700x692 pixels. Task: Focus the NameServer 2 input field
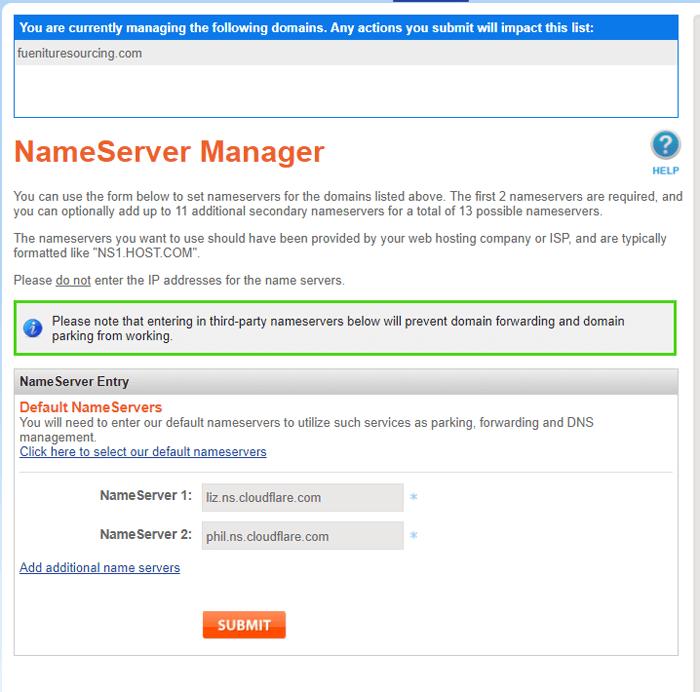click(302, 536)
